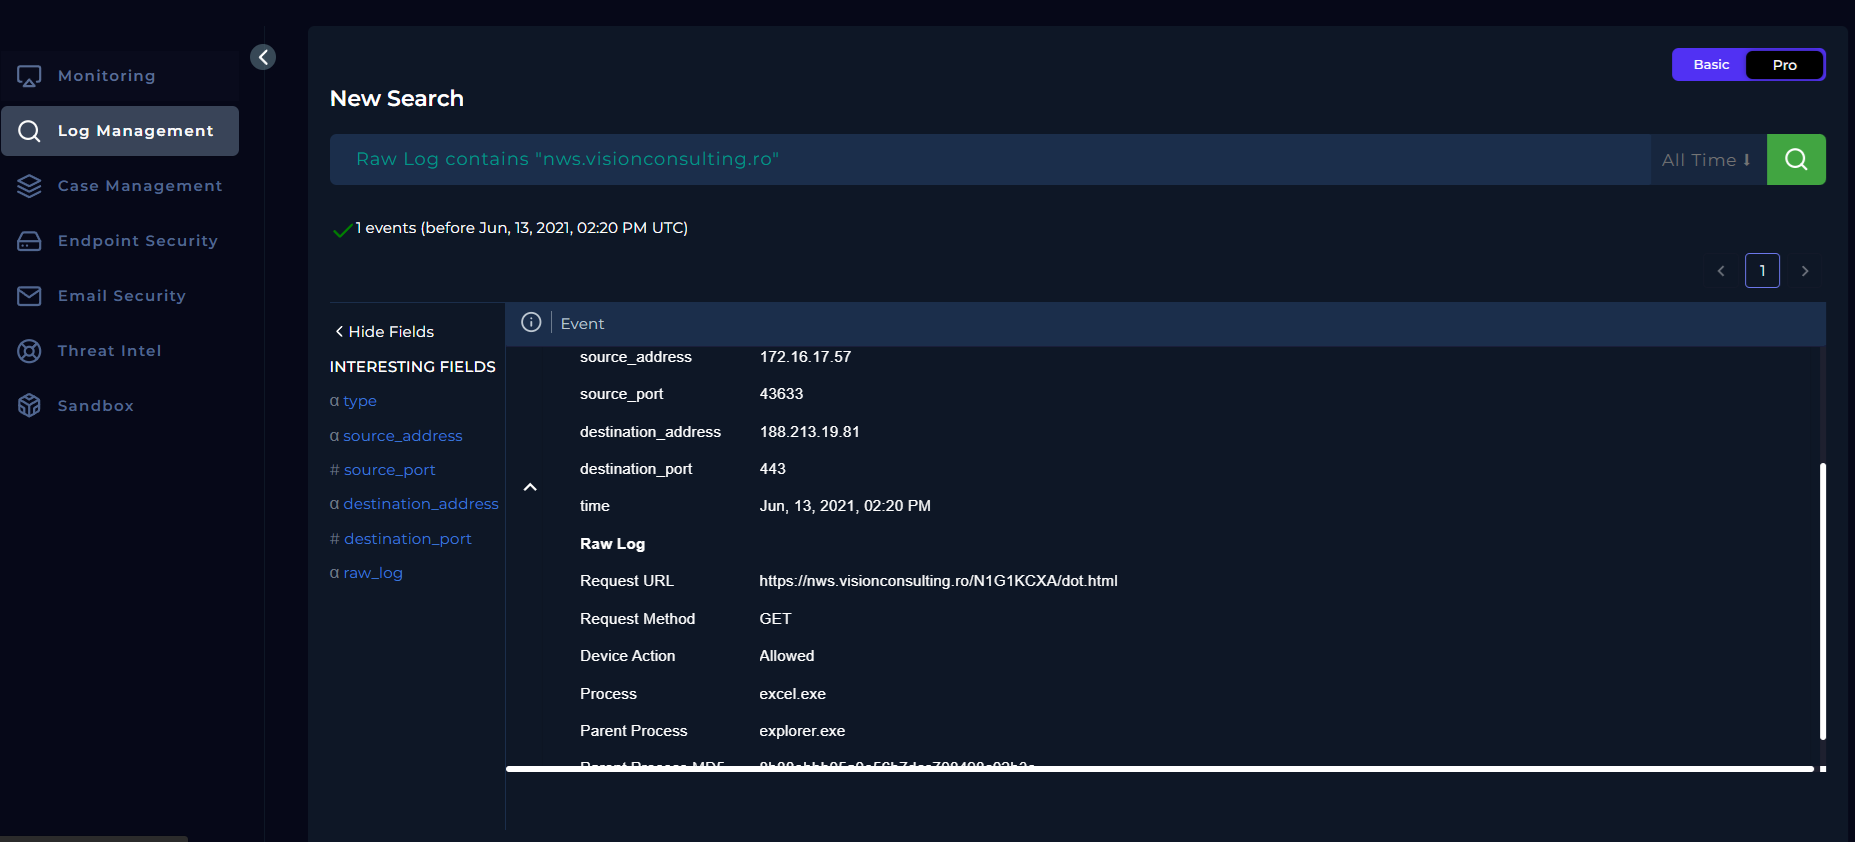The width and height of the screenshot is (1855, 842).
Task: Click the Monitoring screen icon
Action: [x=29, y=76]
